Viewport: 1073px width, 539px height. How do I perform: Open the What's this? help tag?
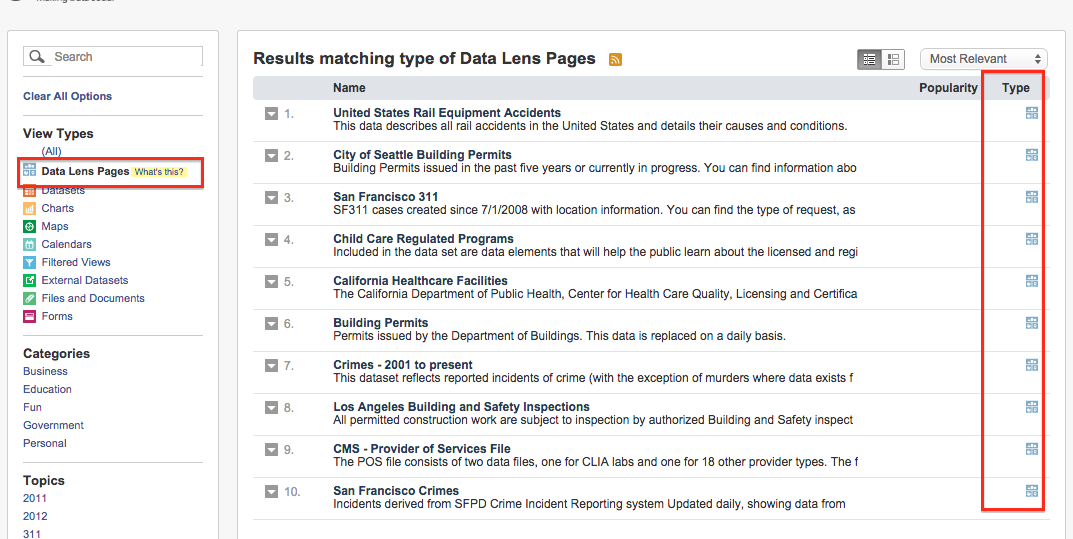pos(159,172)
